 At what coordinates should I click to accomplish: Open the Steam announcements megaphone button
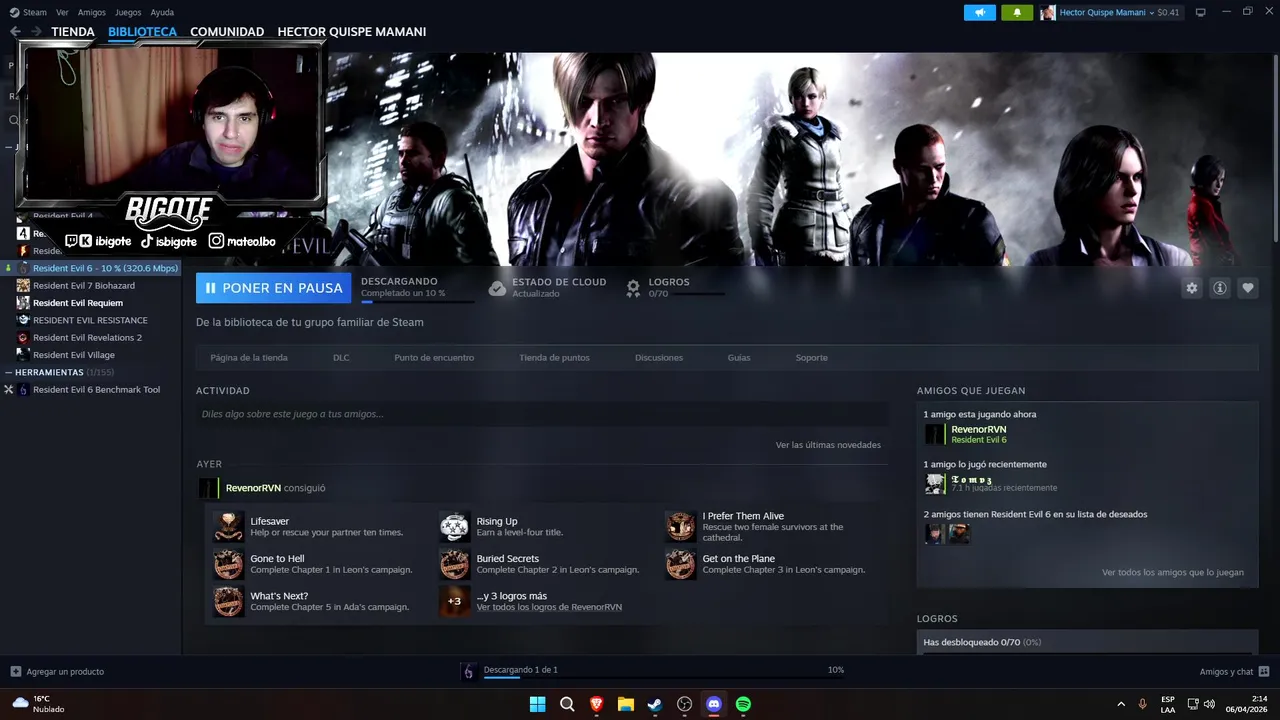tap(980, 12)
